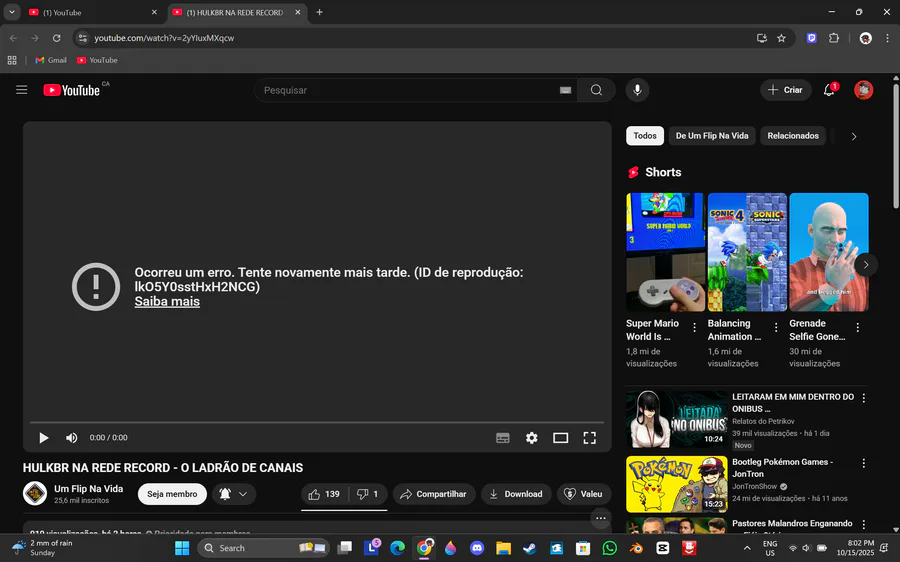Open the on-screen keyboard in search box

(x=565, y=90)
